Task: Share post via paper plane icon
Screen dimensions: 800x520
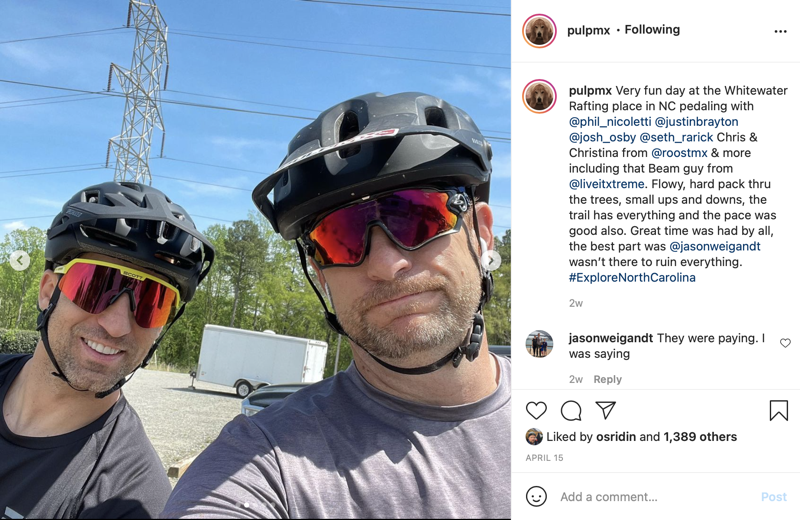Action: pos(606,410)
